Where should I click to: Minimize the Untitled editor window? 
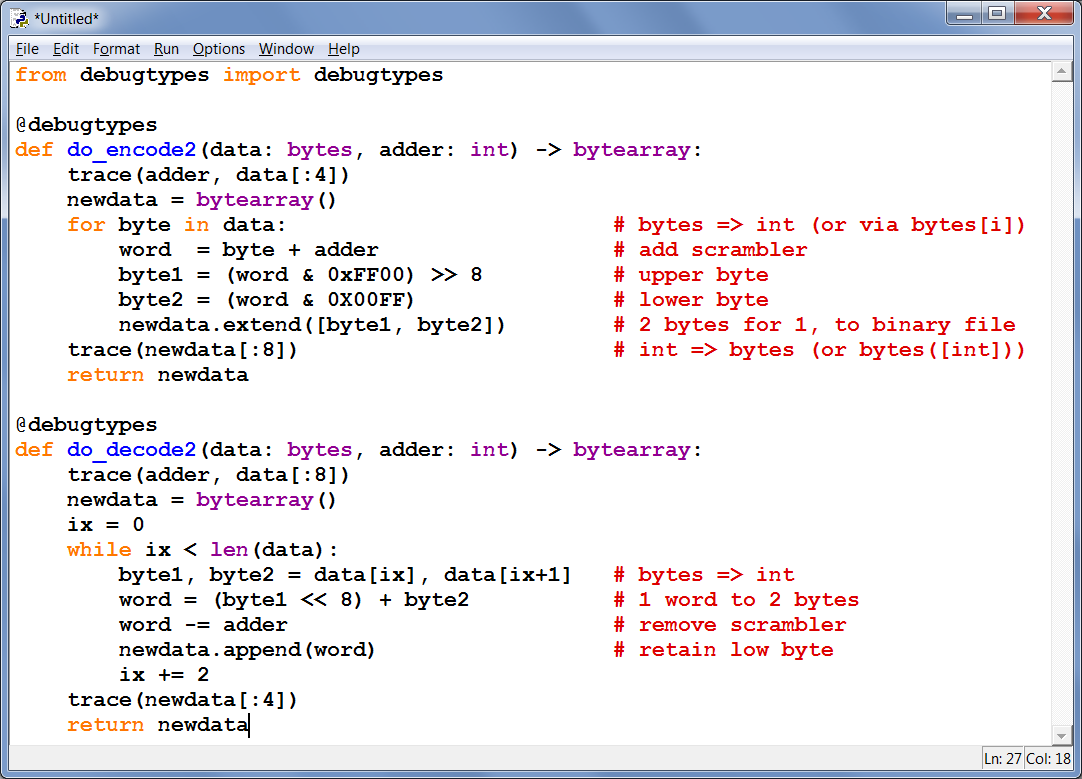[x=965, y=14]
